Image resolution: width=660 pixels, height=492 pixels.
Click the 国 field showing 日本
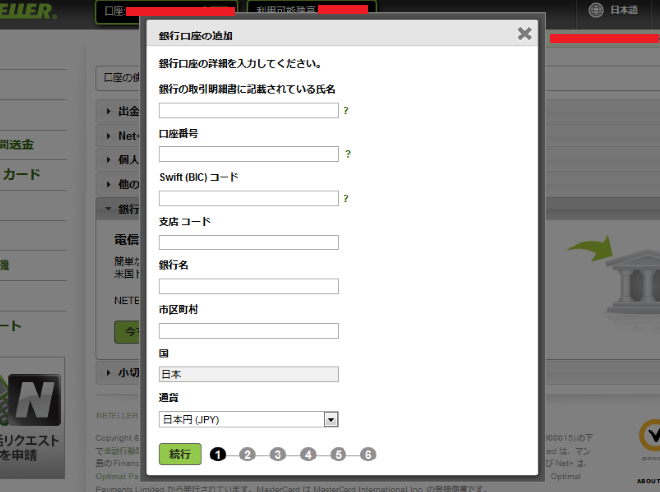pos(249,374)
